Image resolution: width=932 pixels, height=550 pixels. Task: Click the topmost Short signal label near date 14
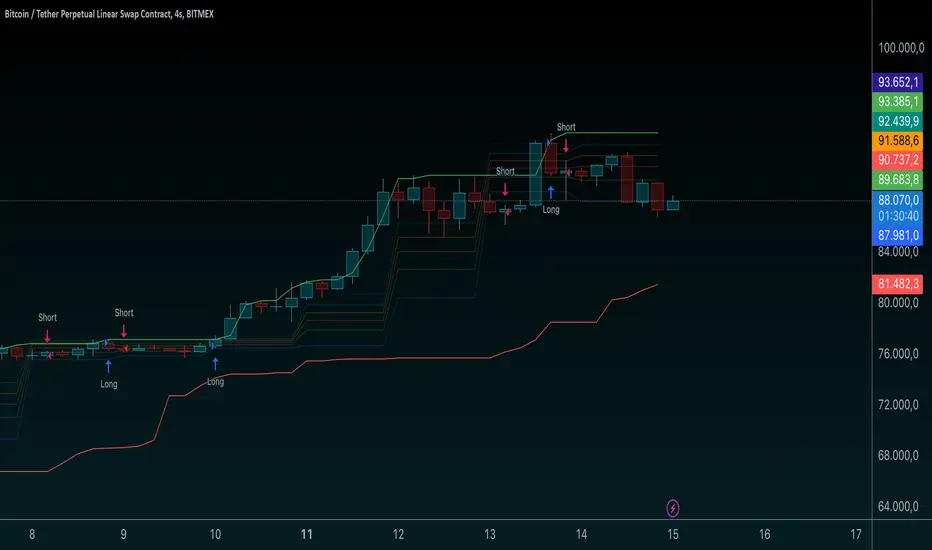[566, 127]
